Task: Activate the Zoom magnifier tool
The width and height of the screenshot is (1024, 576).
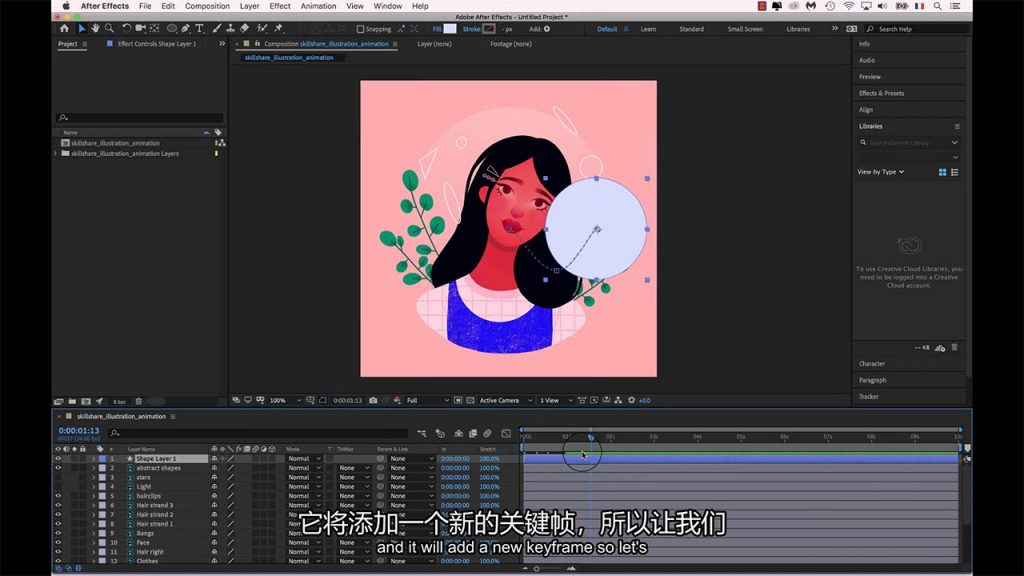Action: (x=109, y=29)
